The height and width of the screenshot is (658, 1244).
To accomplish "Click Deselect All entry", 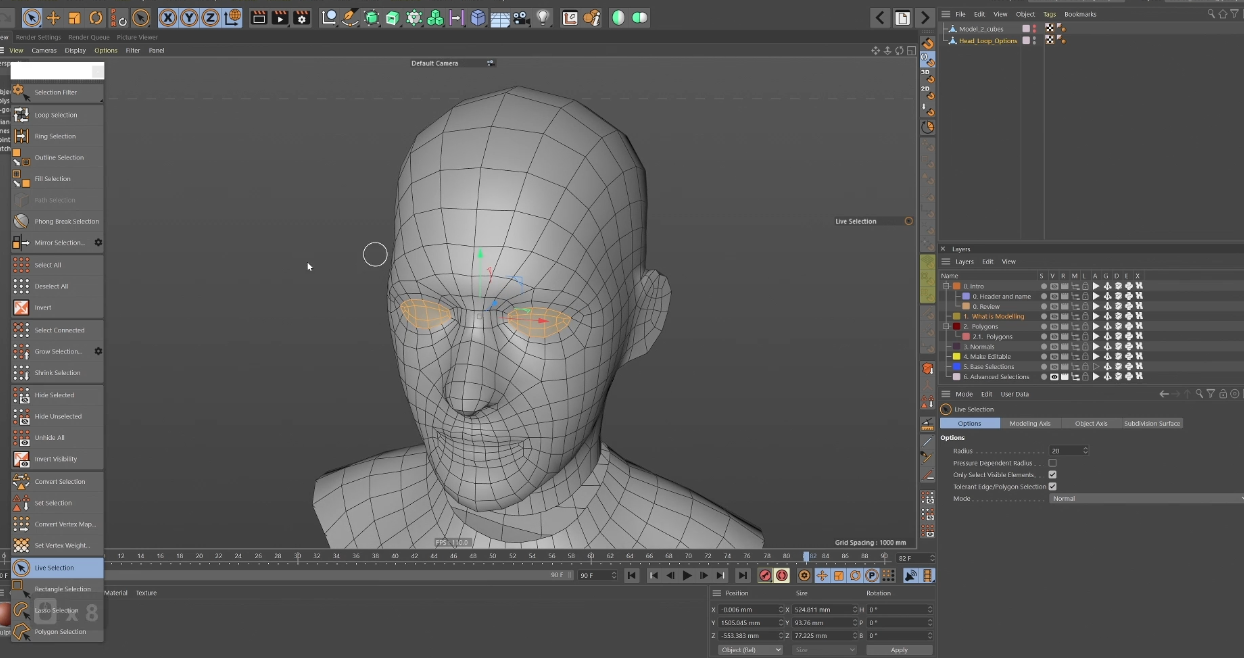I will 57,286.
